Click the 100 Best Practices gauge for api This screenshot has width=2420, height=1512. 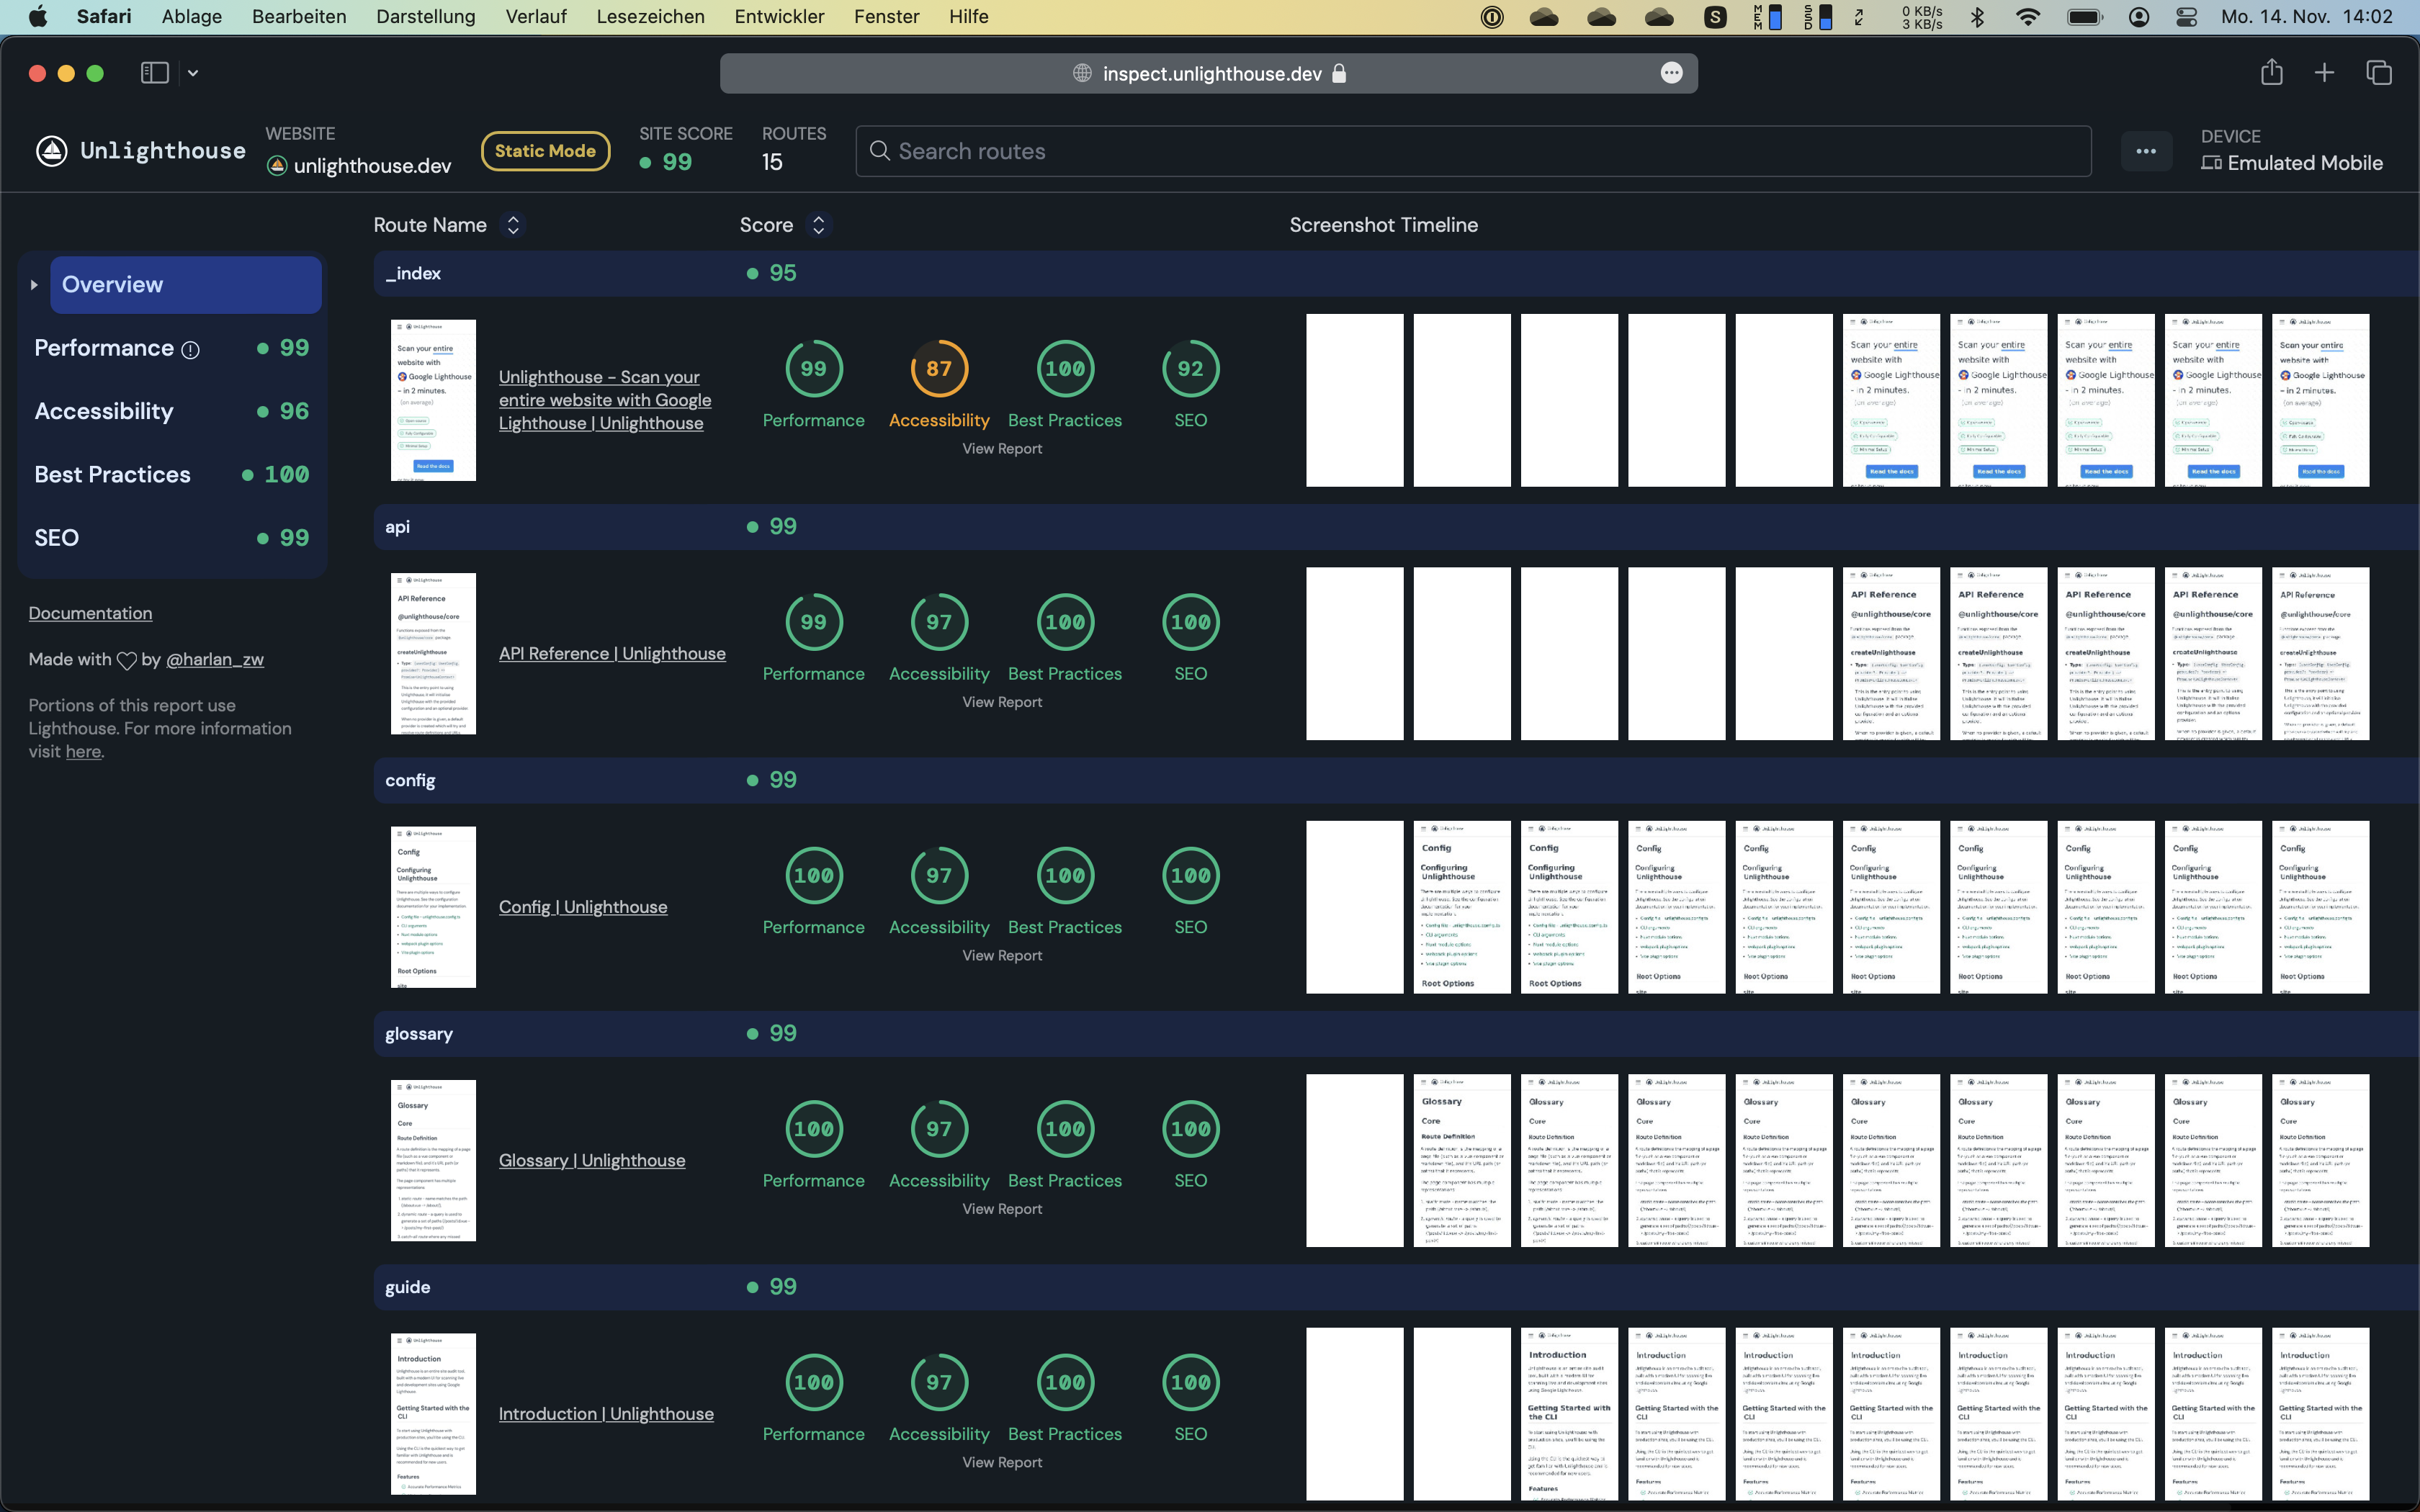tap(1065, 622)
